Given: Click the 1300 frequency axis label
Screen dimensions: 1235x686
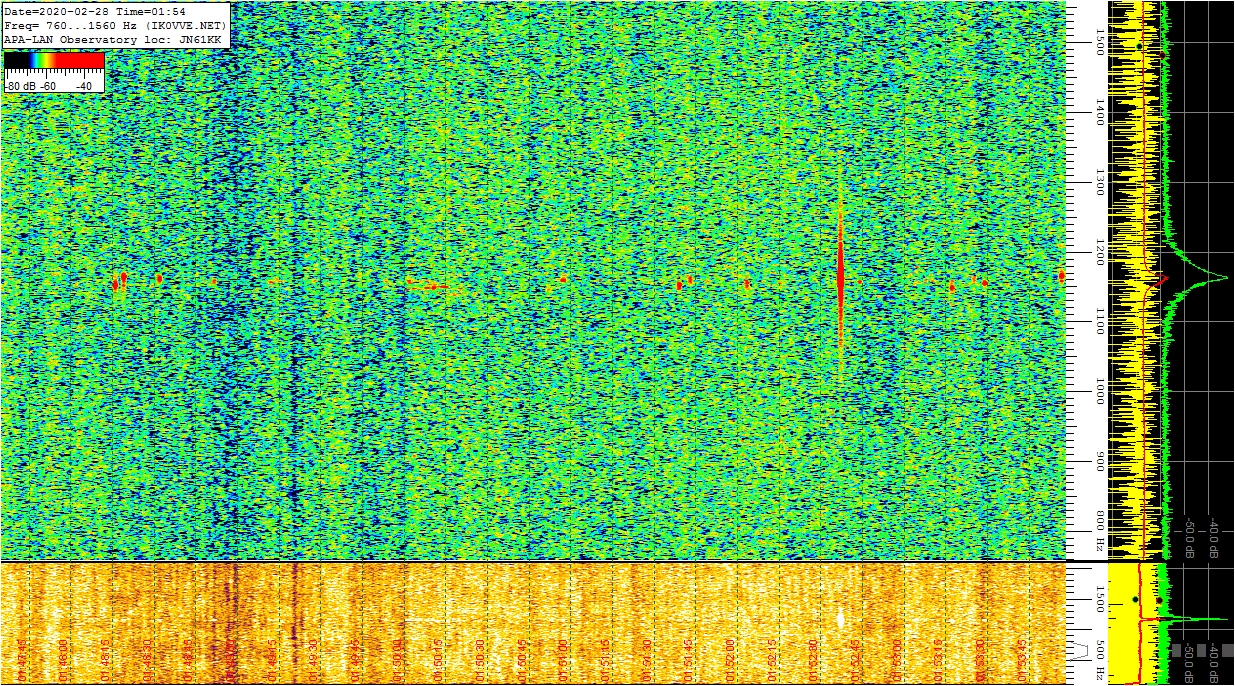Looking at the screenshot, I should (1099, 181).
